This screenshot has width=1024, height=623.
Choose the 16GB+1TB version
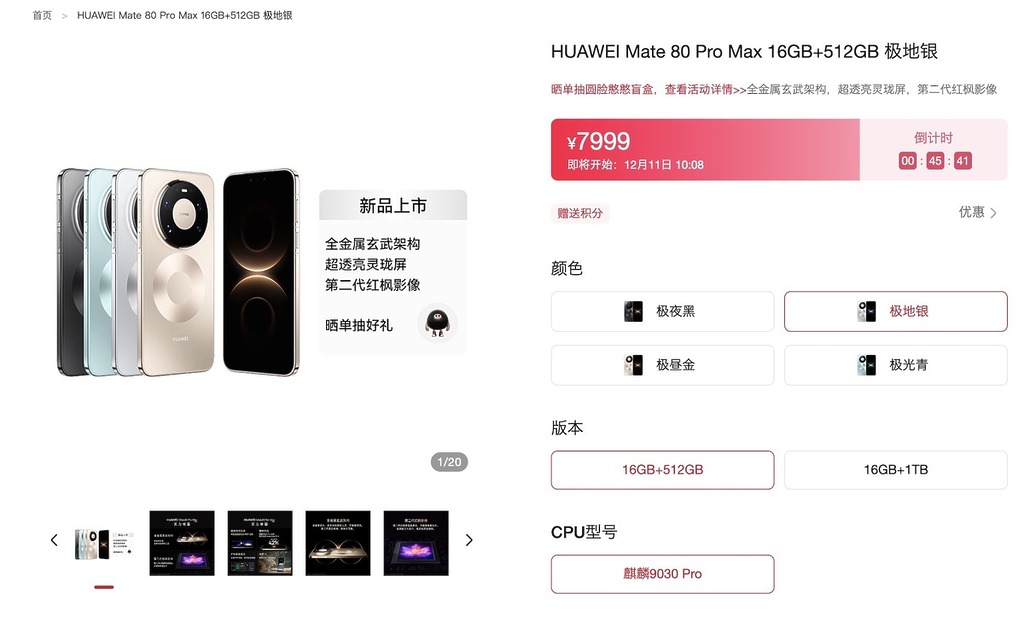[x=895, y=470]
